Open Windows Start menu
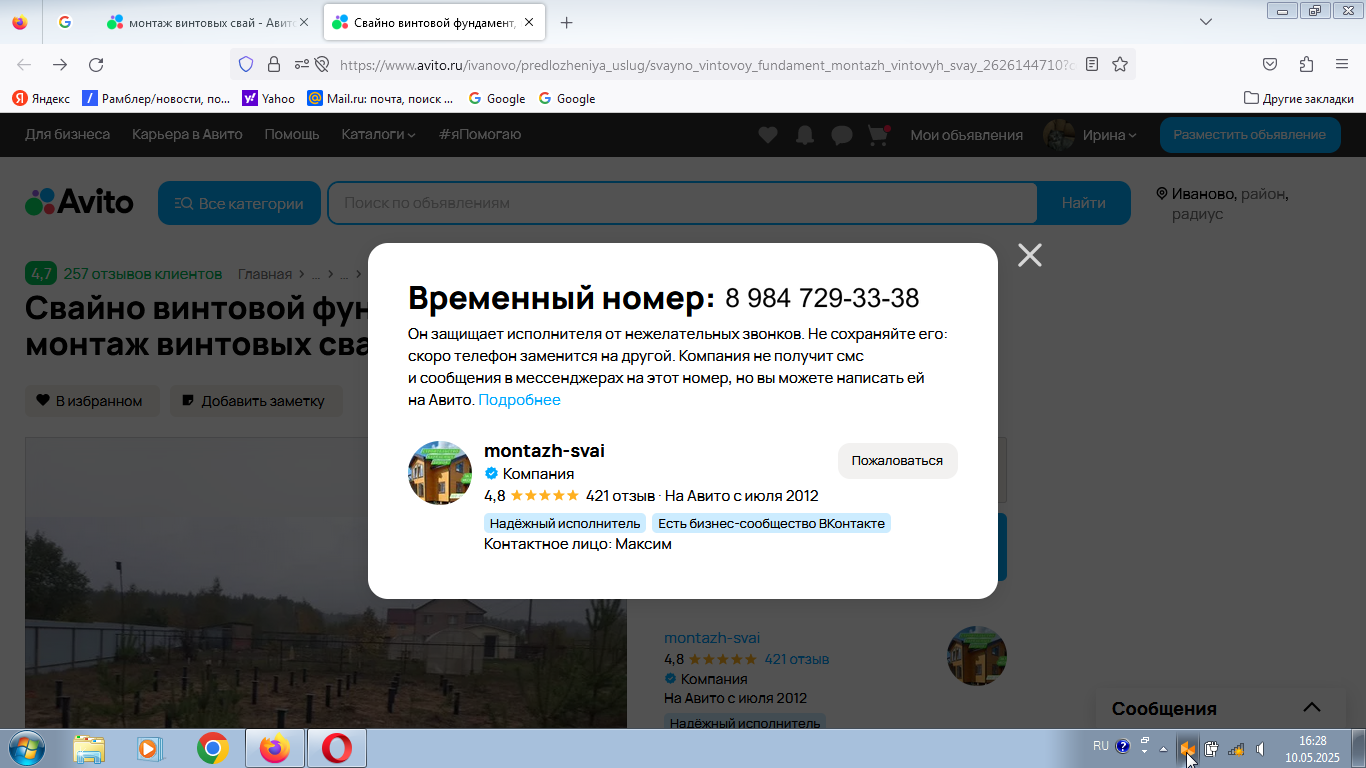The height and width of the screenshot is (768, 1366). click(x=26, y=748)
